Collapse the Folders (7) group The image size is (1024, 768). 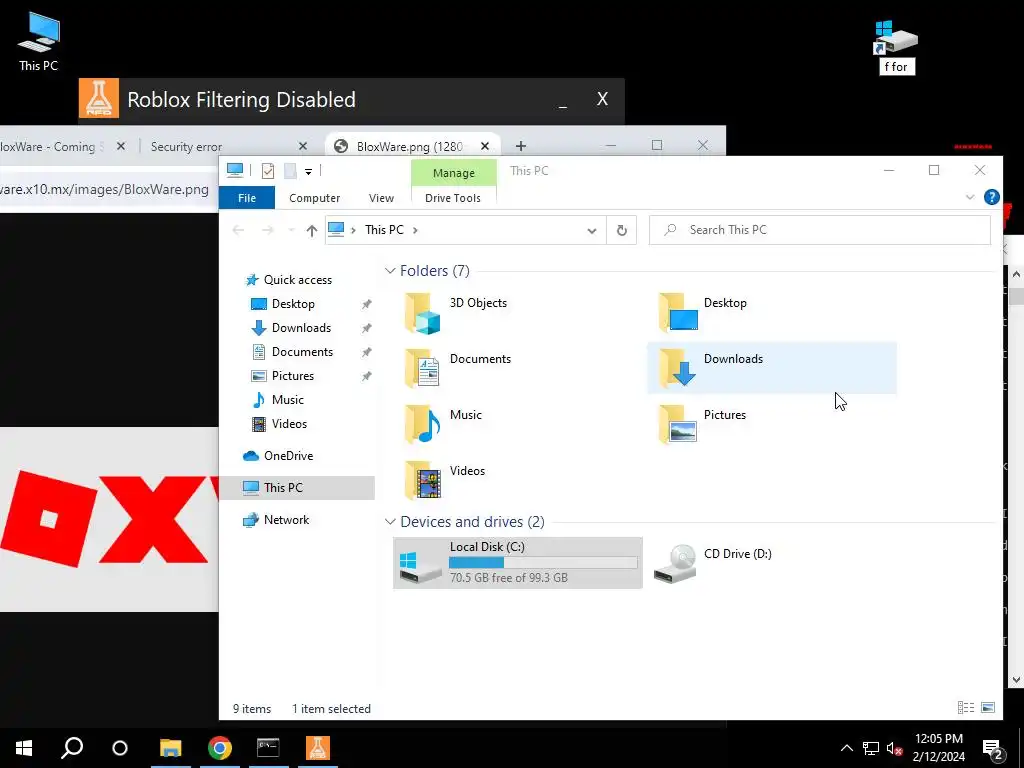click(x=390, y=270)
